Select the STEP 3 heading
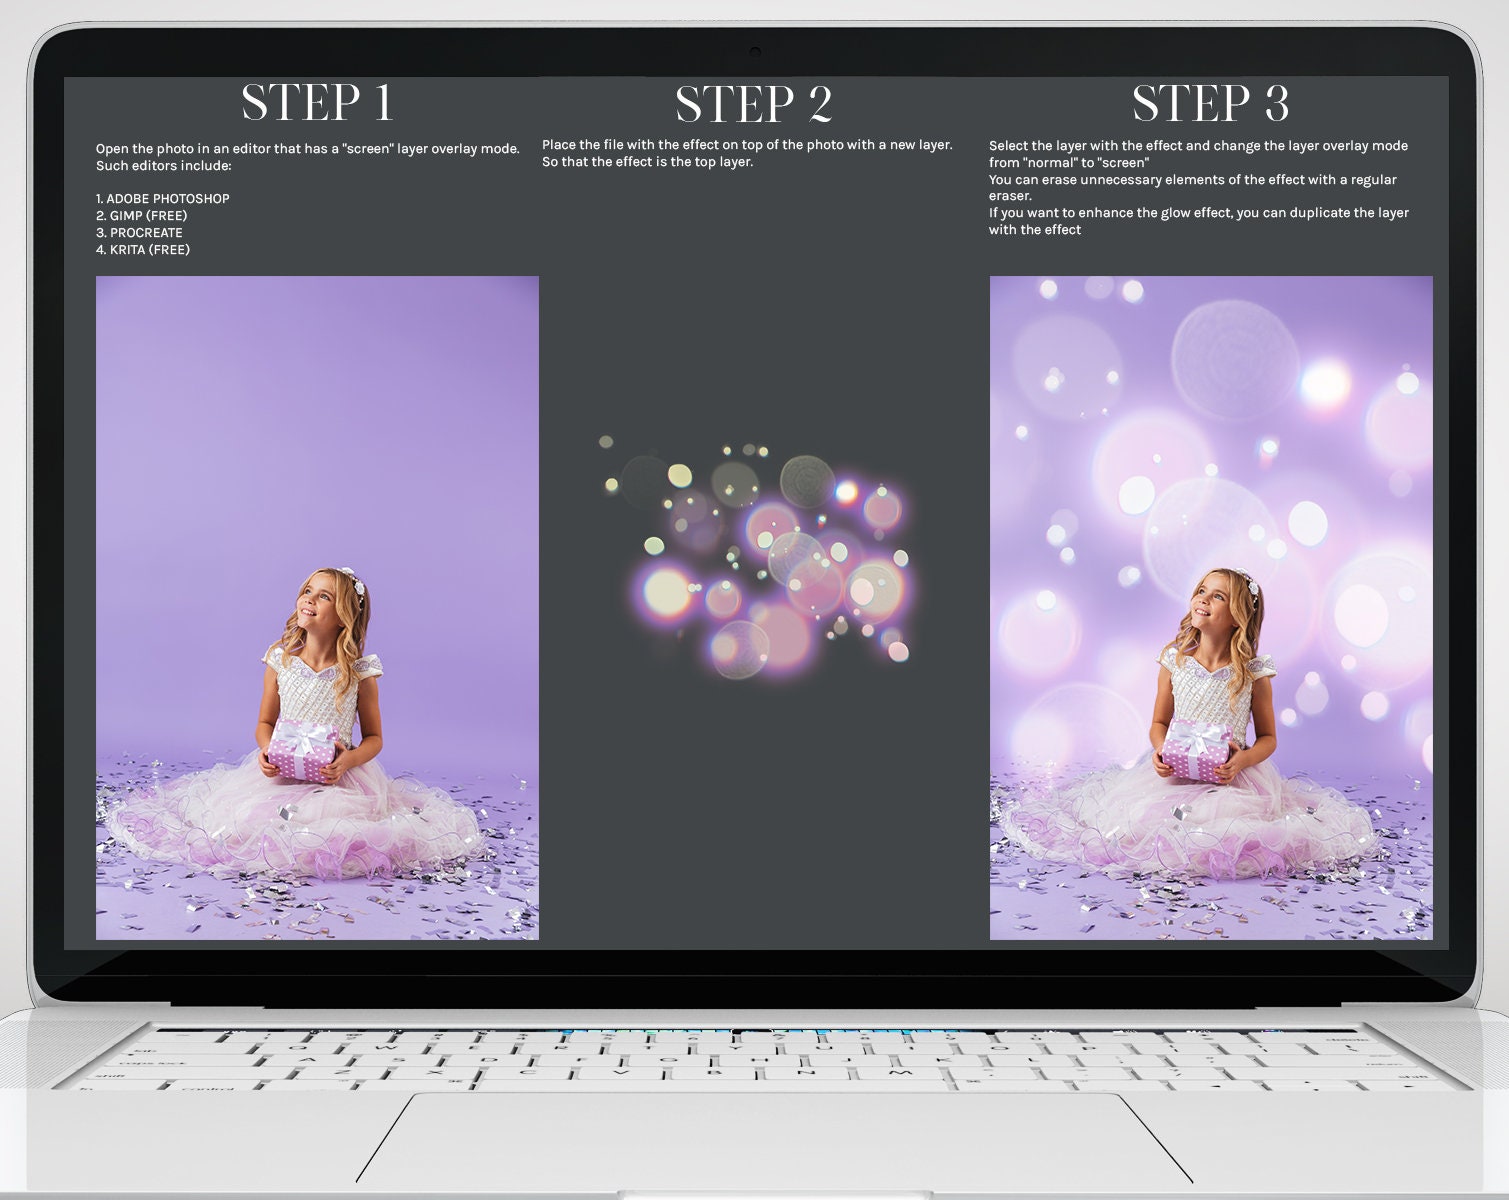Screen dimensions: 1509x1200 (x=1213, y=103)
